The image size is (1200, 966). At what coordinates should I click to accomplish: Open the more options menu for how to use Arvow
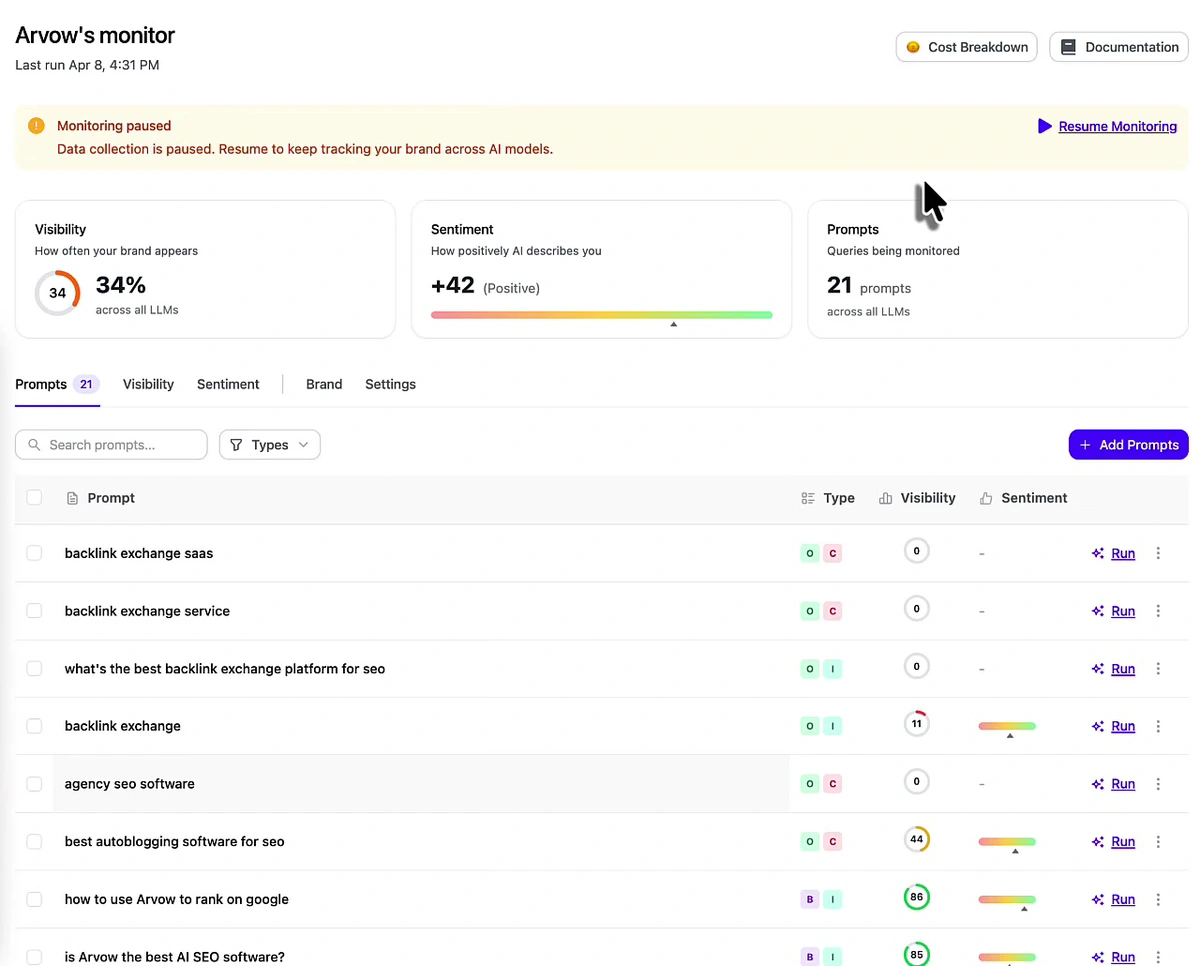coord(1158,899)
